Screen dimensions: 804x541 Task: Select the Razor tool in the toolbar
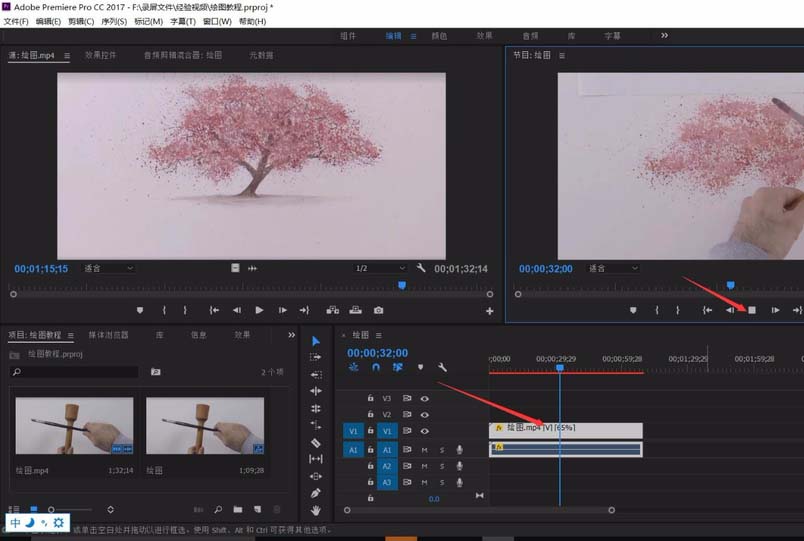click(x=316, y=442)
